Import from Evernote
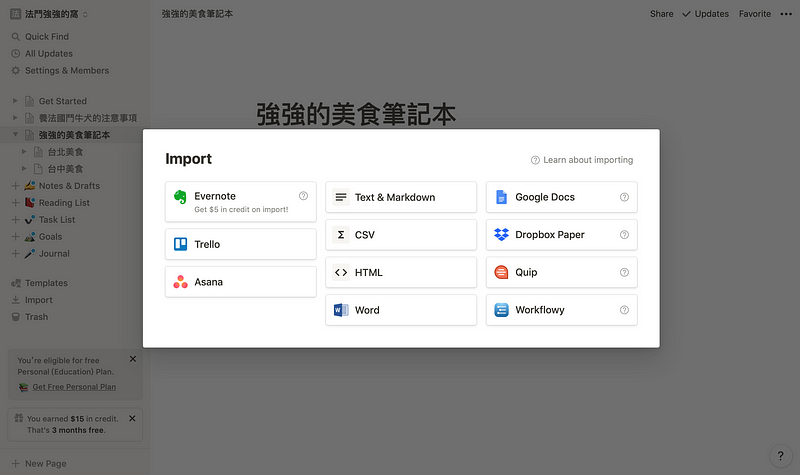Image resolution: width=800 pixels, height=475 pixels. (240, 202)
